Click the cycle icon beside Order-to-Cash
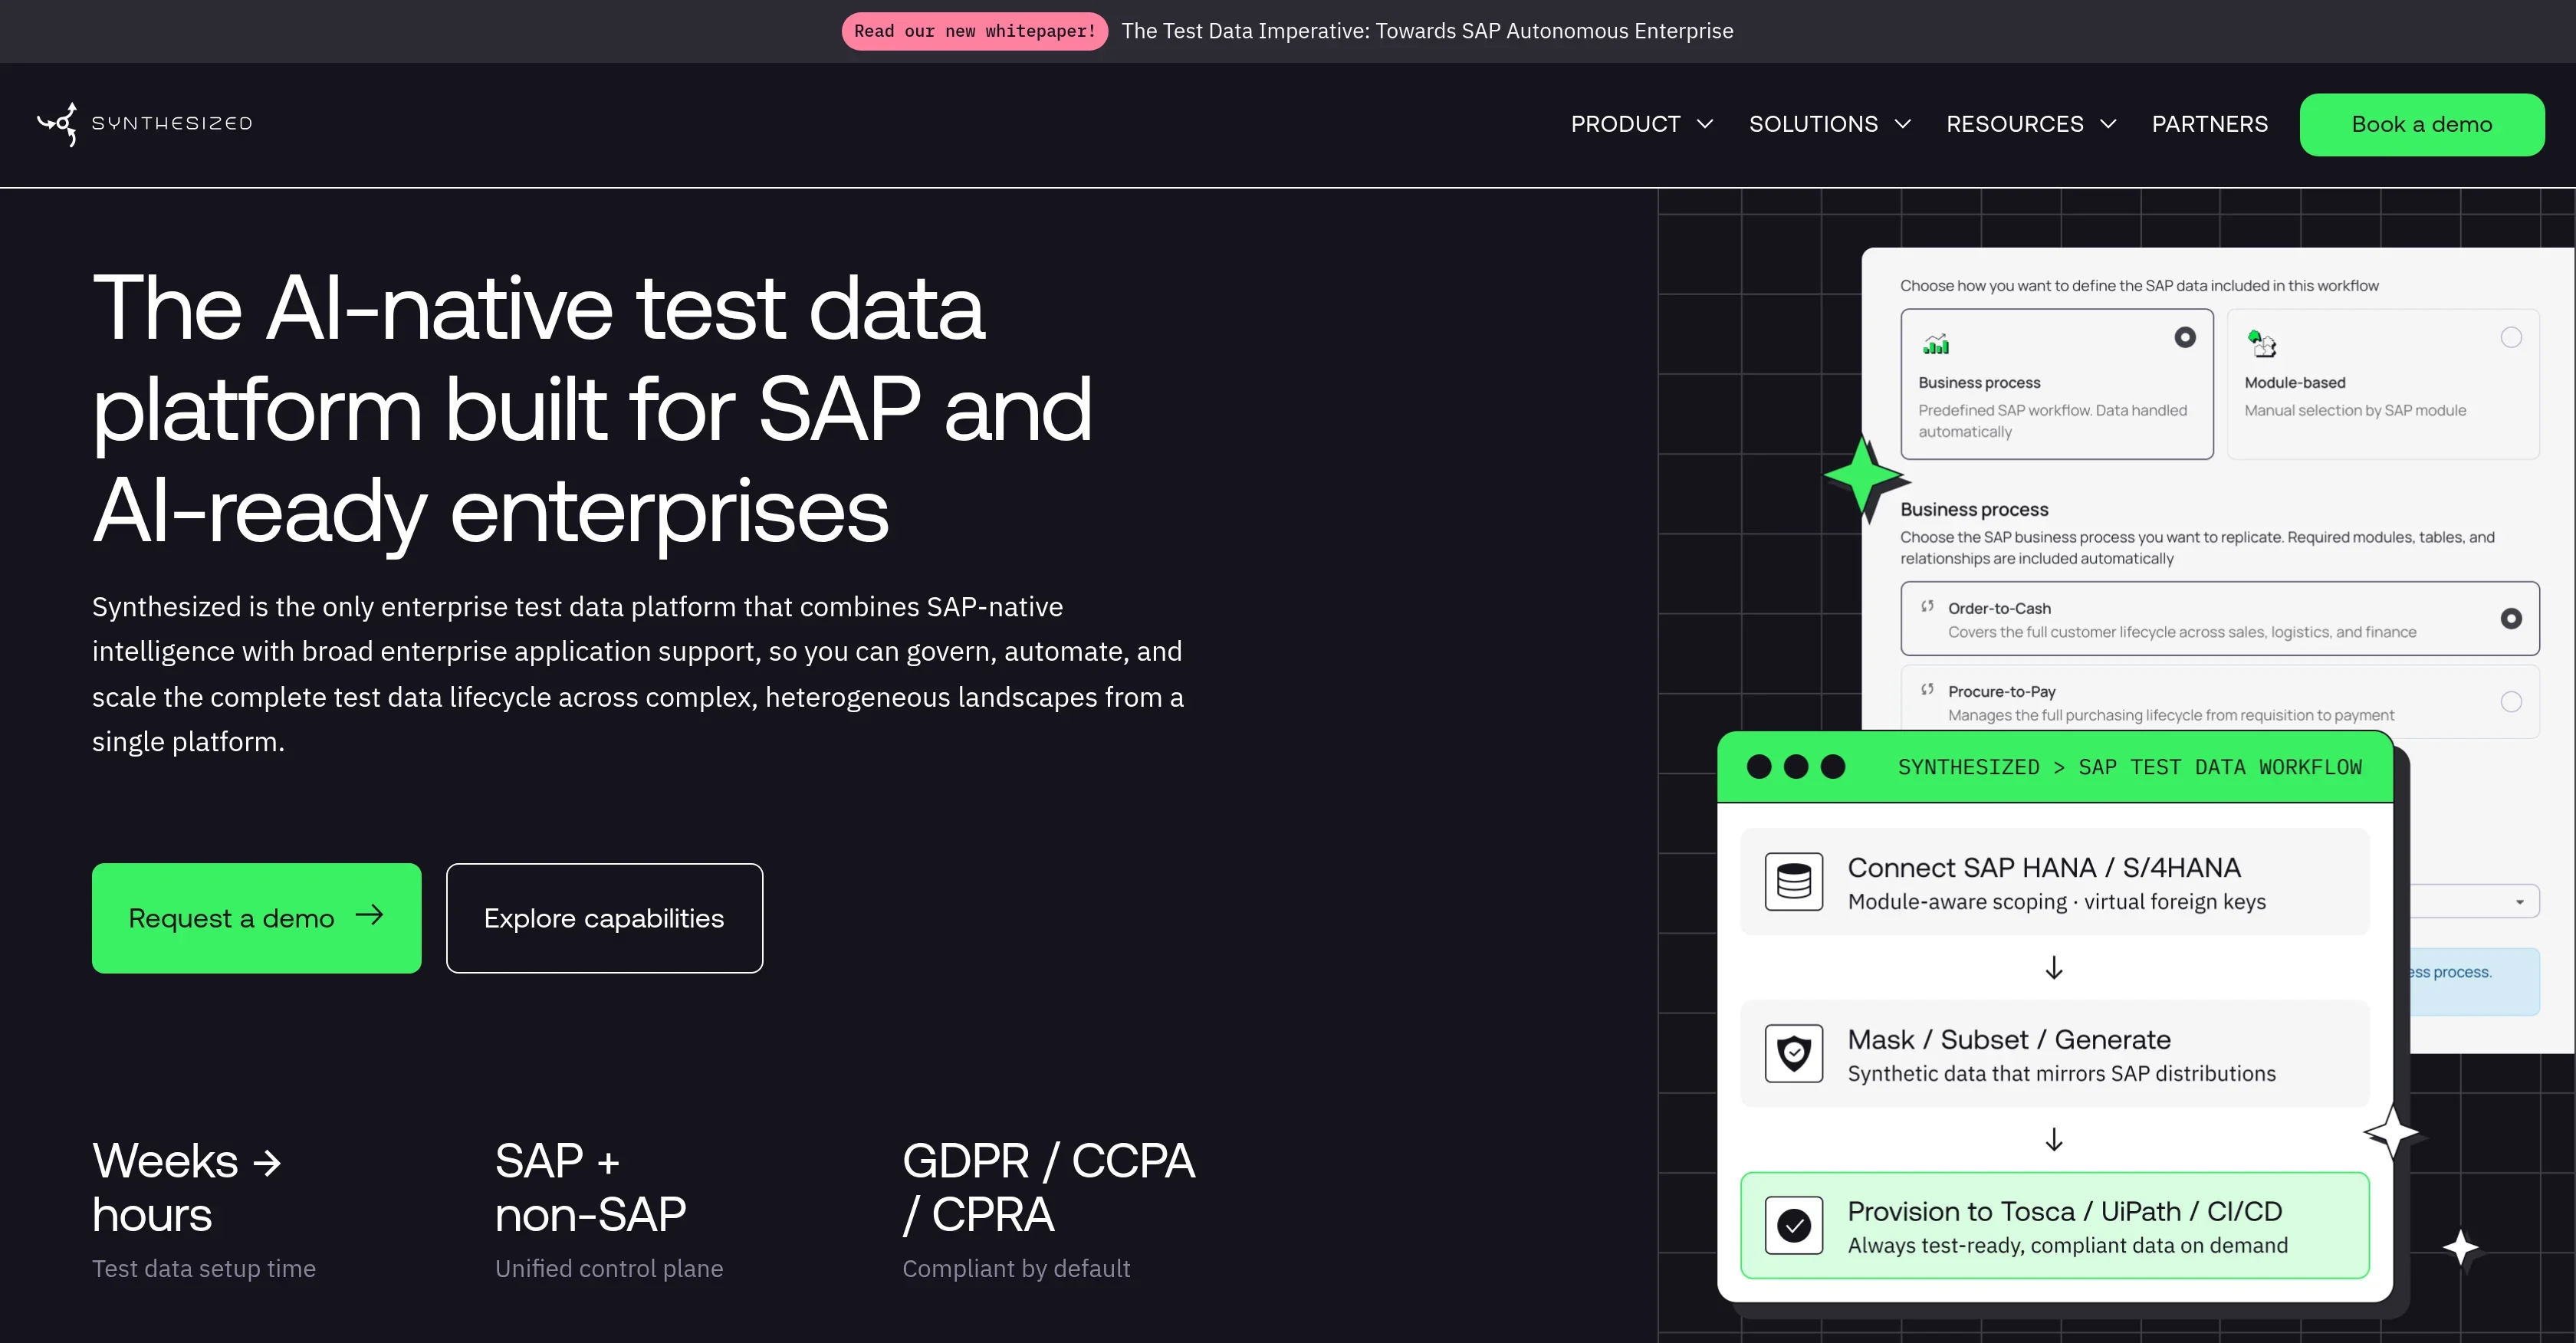The image size is (2576, 1343). (1927, 606)
